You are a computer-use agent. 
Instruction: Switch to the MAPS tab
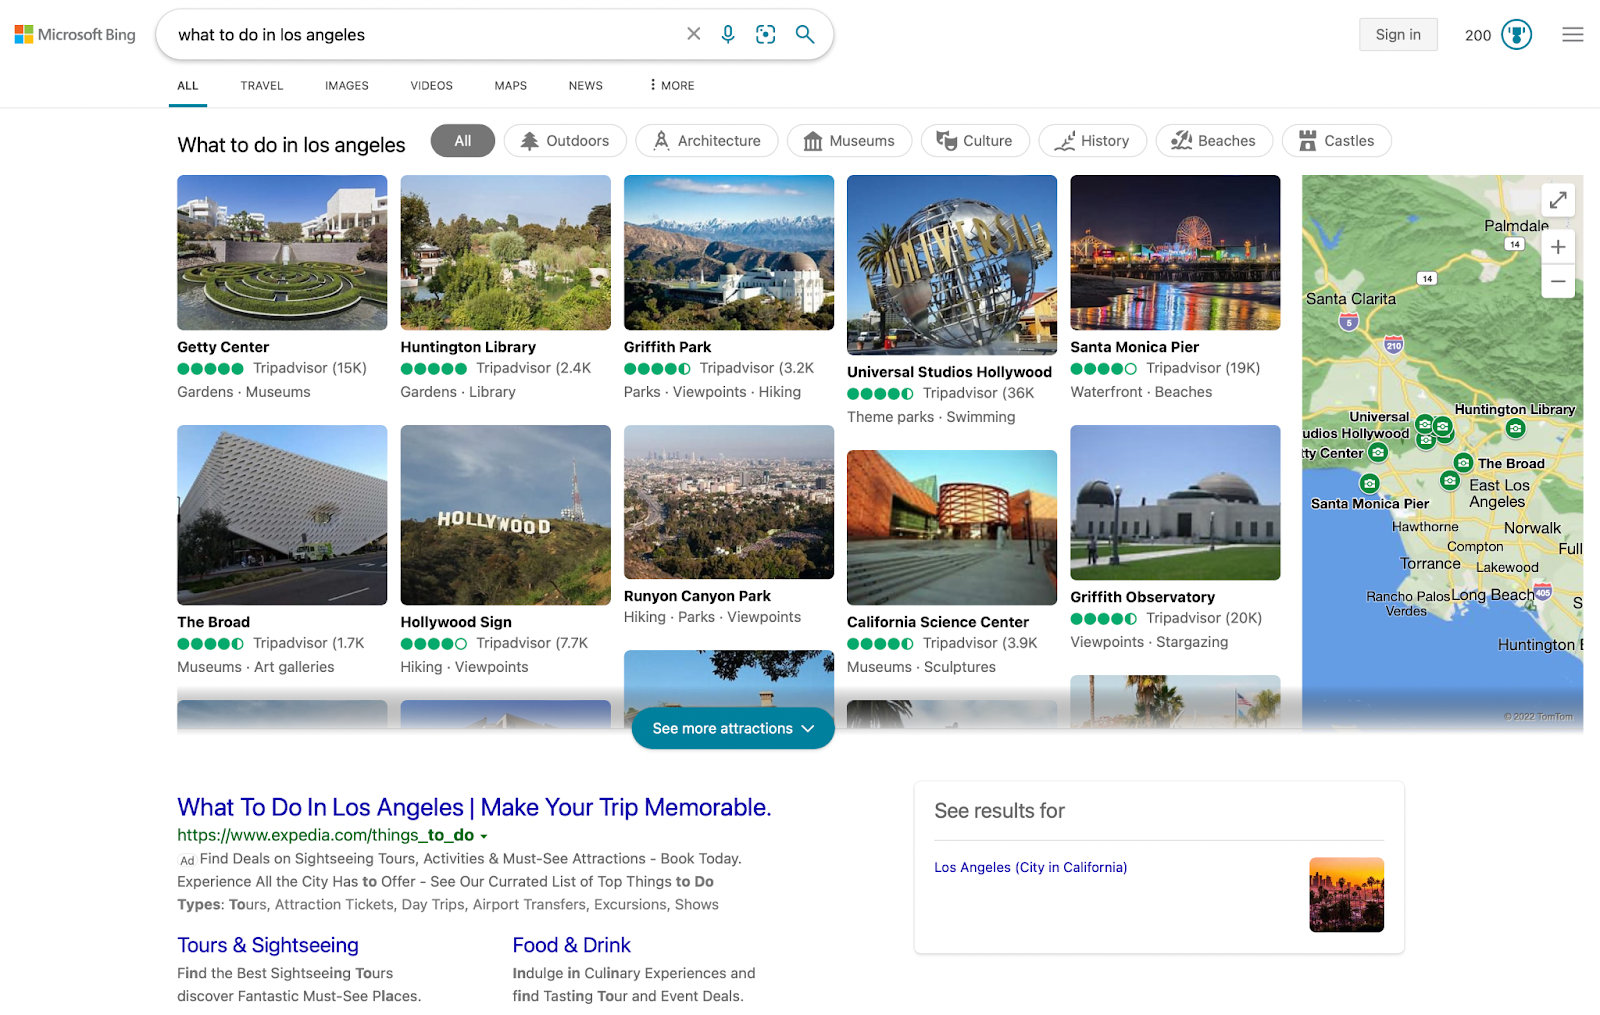[511, 86]
